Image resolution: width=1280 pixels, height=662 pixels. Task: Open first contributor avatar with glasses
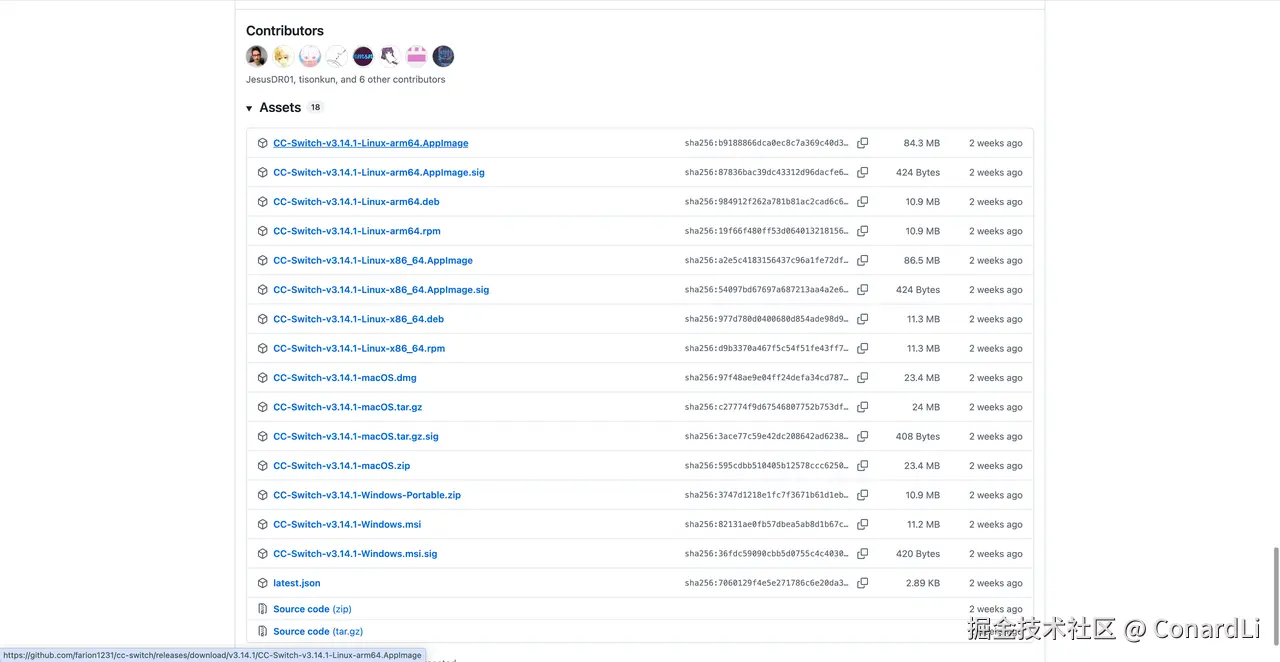[257, 56]
